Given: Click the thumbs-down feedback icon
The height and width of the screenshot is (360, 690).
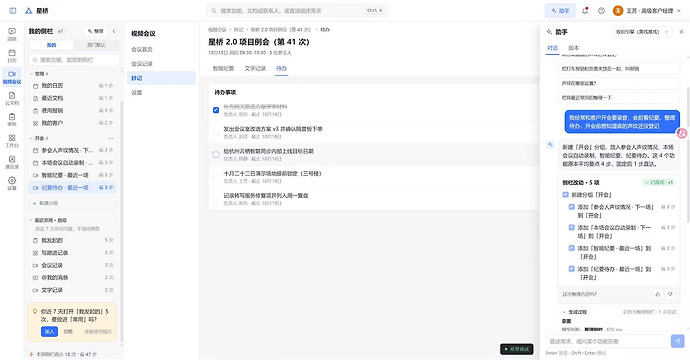Looking at the screenshot, I should pyautogui.click(x=670, y=294).
